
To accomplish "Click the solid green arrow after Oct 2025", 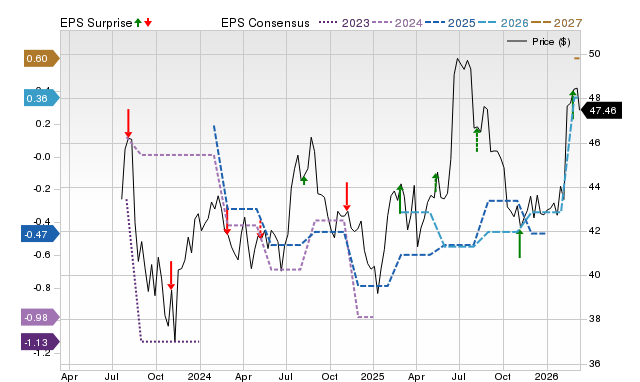I will pyautogui.click(x=520, y=243).
